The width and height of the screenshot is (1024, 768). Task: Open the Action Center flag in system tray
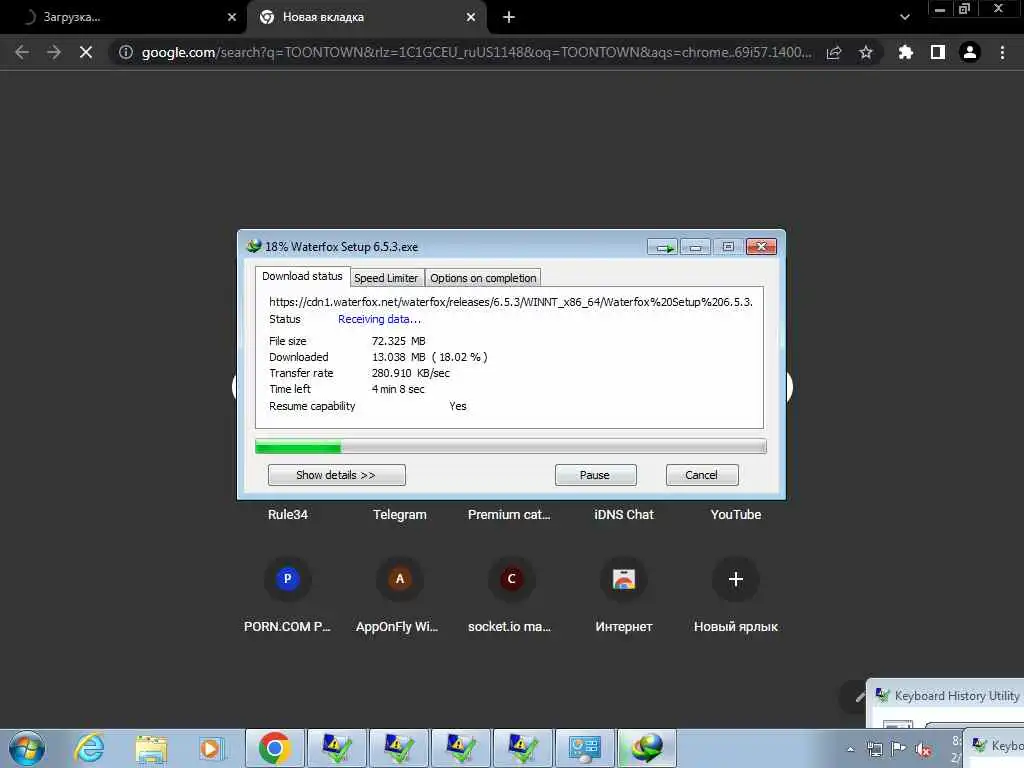(x=899, y=748)
